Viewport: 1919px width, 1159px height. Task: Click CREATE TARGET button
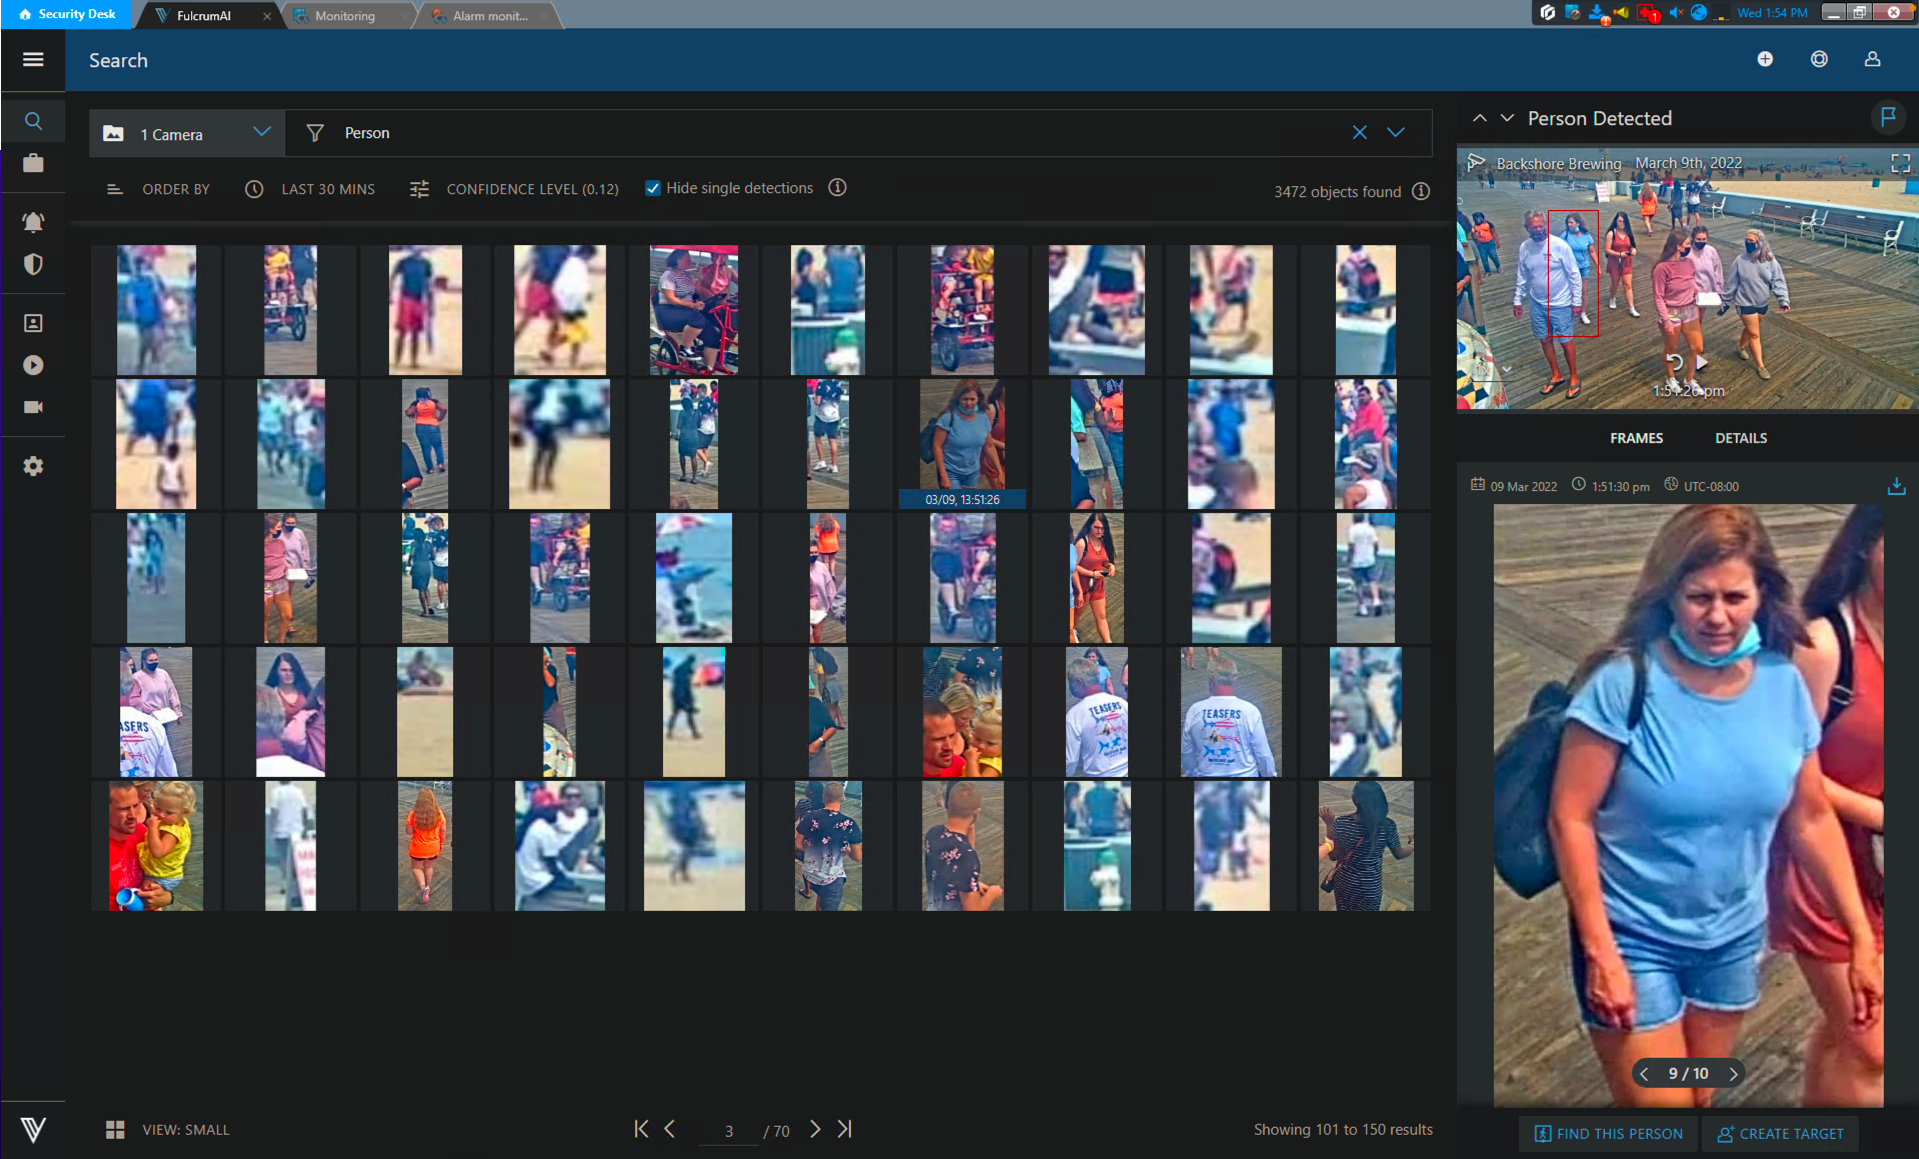[x=1780, y=1133]
